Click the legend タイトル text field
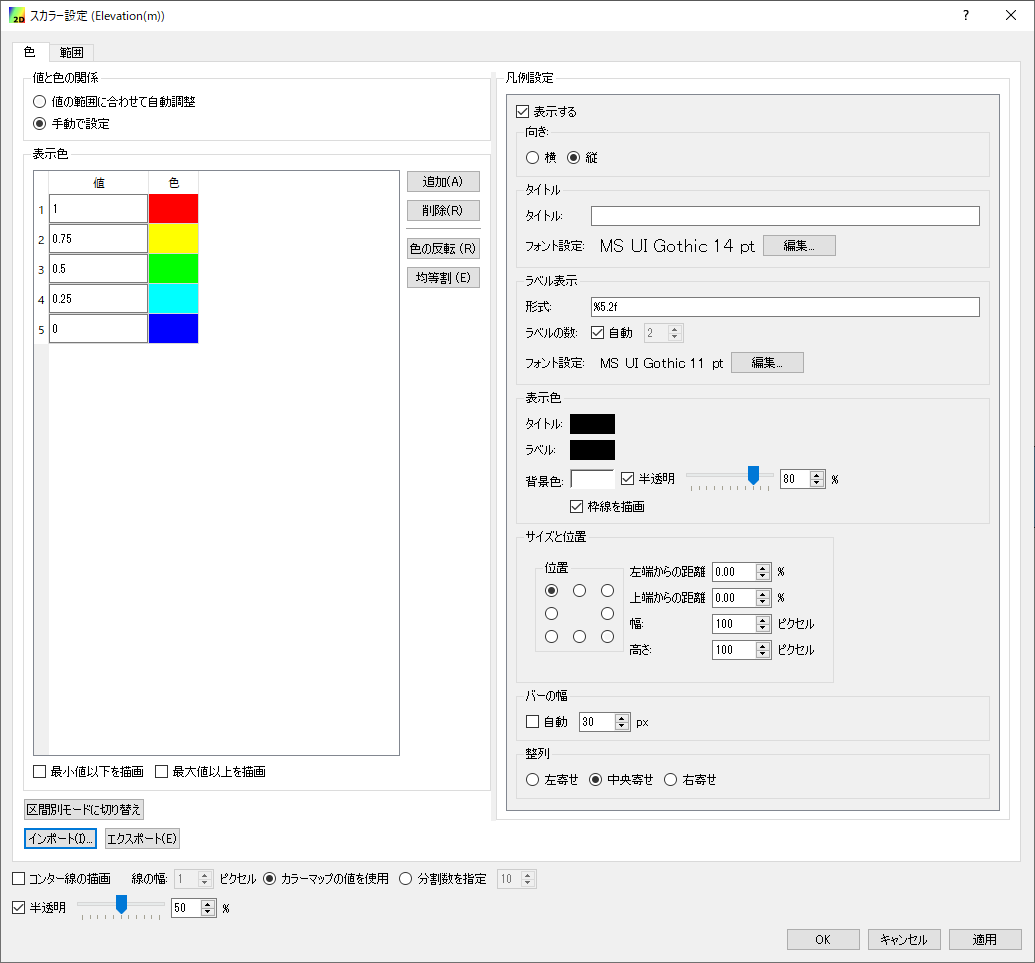The image size is (1035, 963). pyautogui.click(x=785, y=216)
